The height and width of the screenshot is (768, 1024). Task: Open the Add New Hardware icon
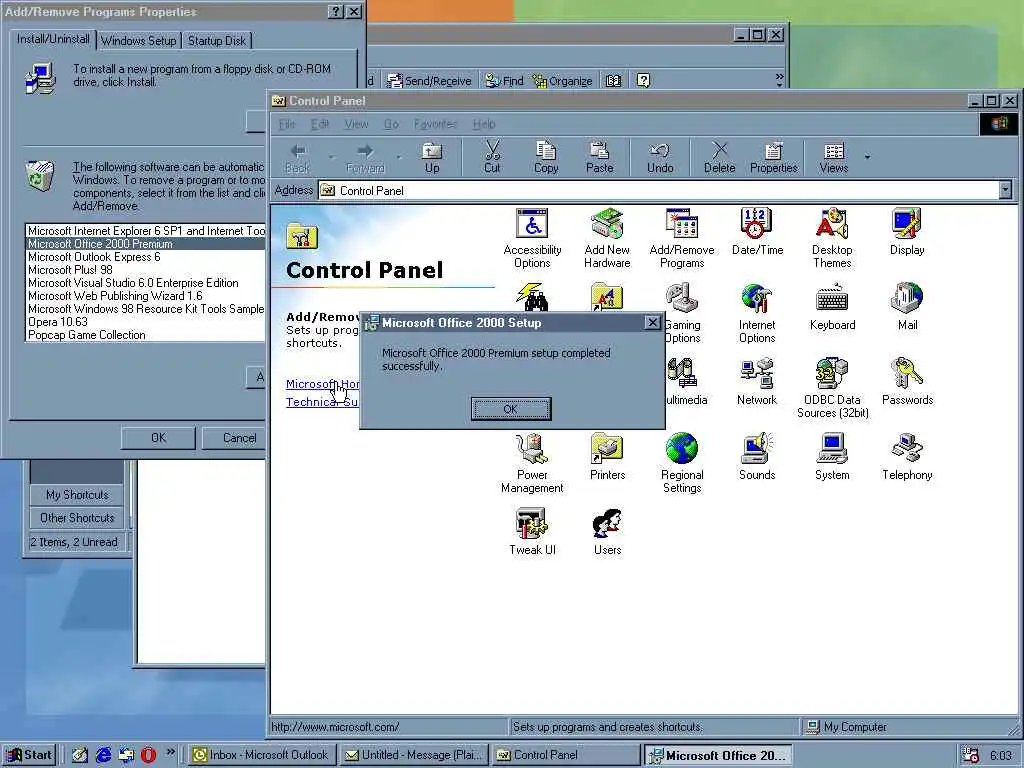click(607, 238)
